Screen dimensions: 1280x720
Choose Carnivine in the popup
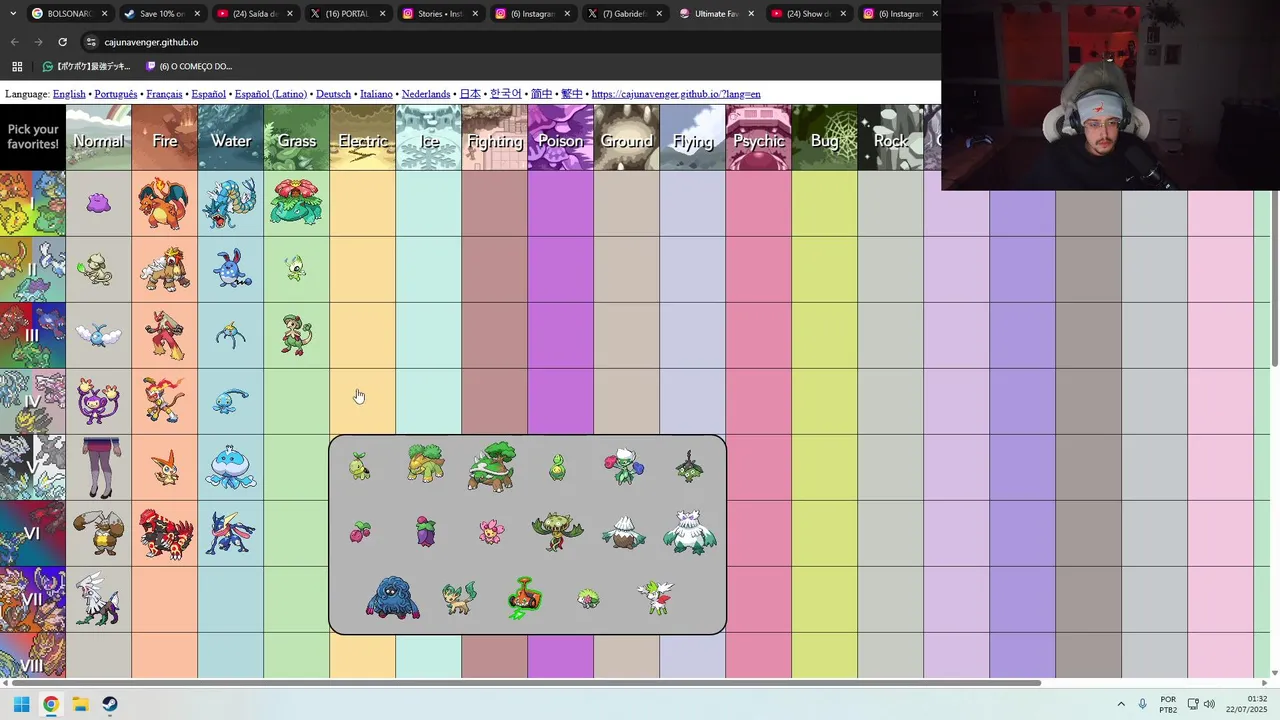click(557, 532)
